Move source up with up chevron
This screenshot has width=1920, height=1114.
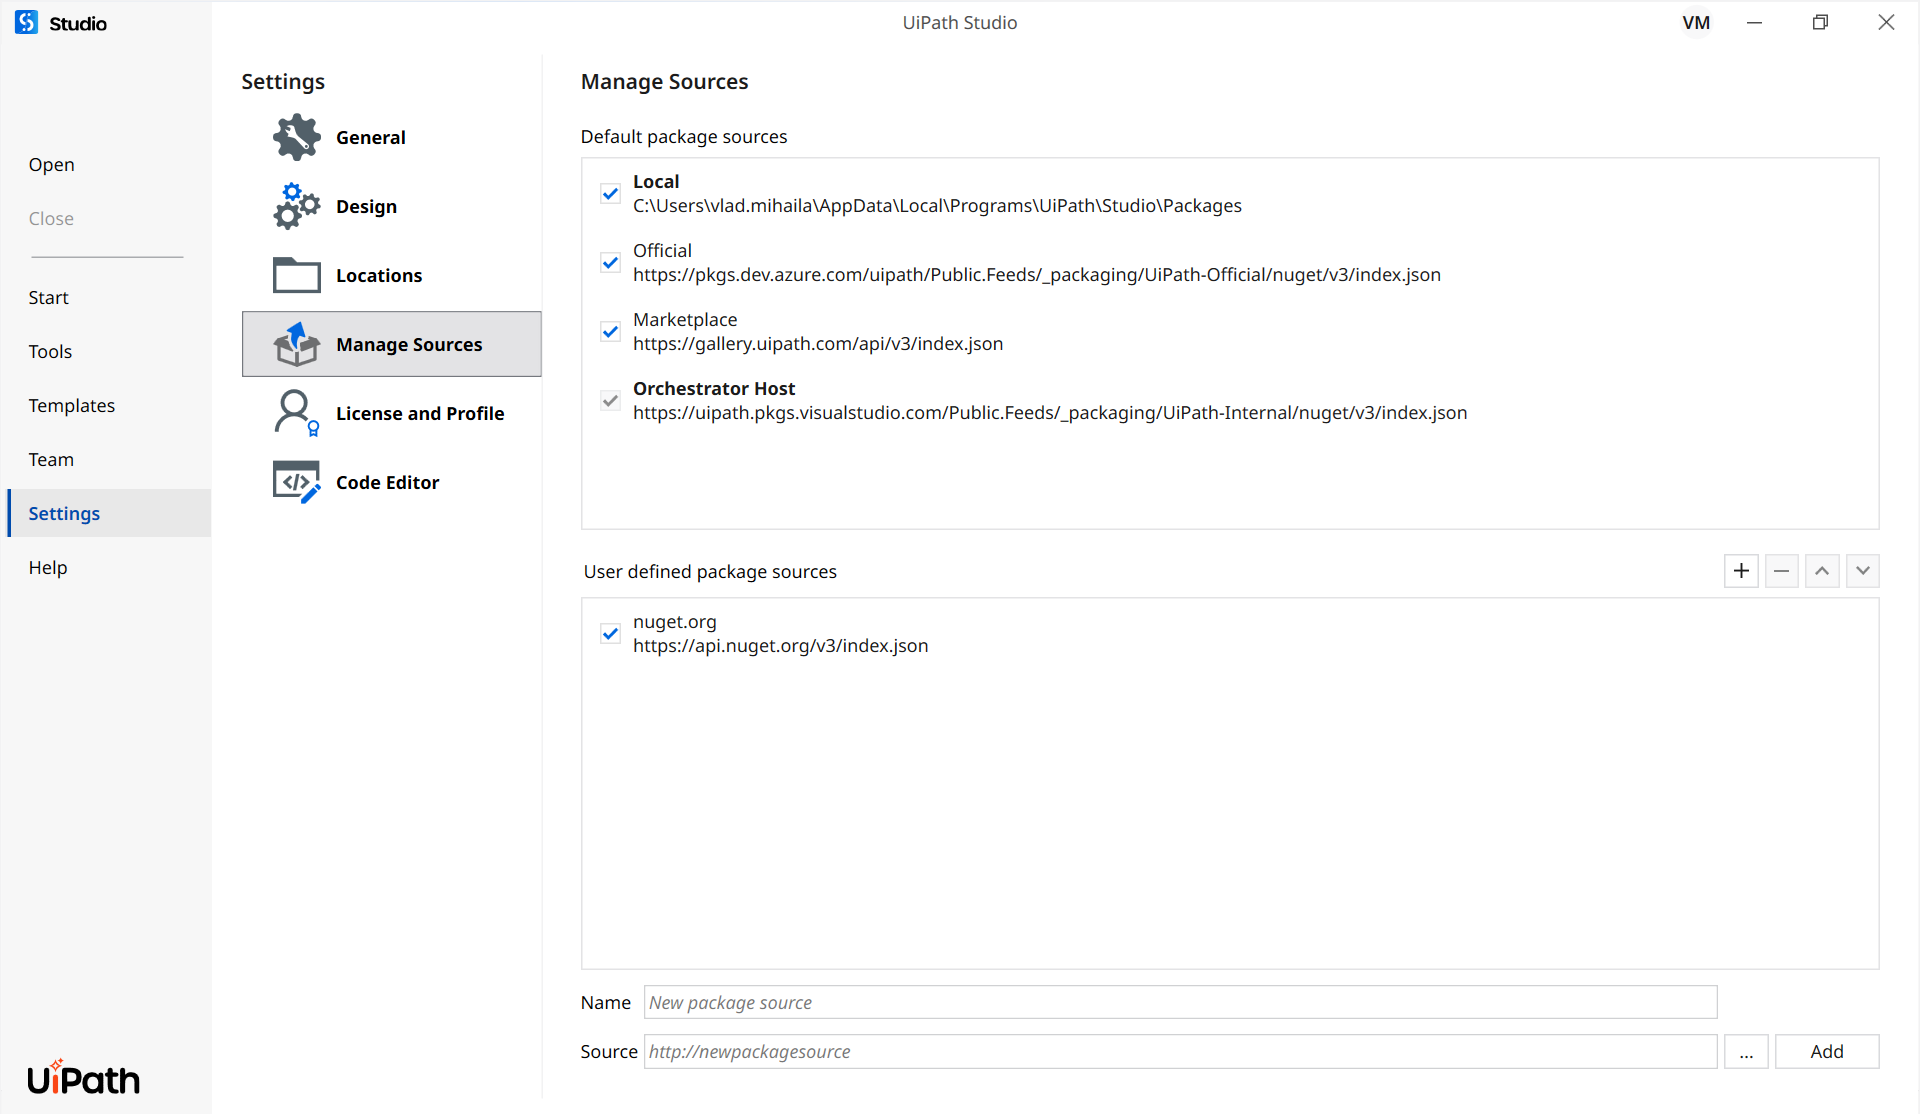(1822, 571)
